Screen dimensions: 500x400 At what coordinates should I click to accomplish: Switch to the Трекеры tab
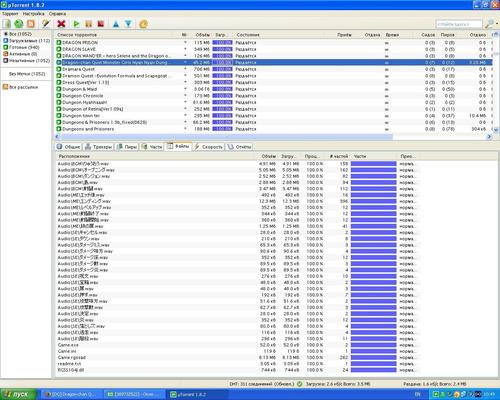pos(99,147)
